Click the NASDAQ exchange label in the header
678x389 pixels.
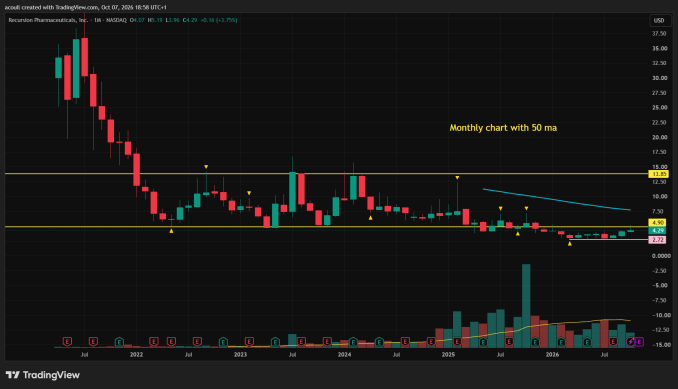click(x=116, y=20)
